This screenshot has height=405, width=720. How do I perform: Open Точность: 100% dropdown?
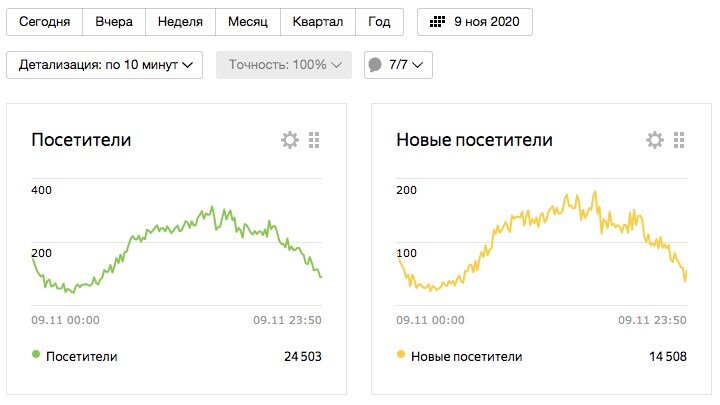[x=284, y=65]
